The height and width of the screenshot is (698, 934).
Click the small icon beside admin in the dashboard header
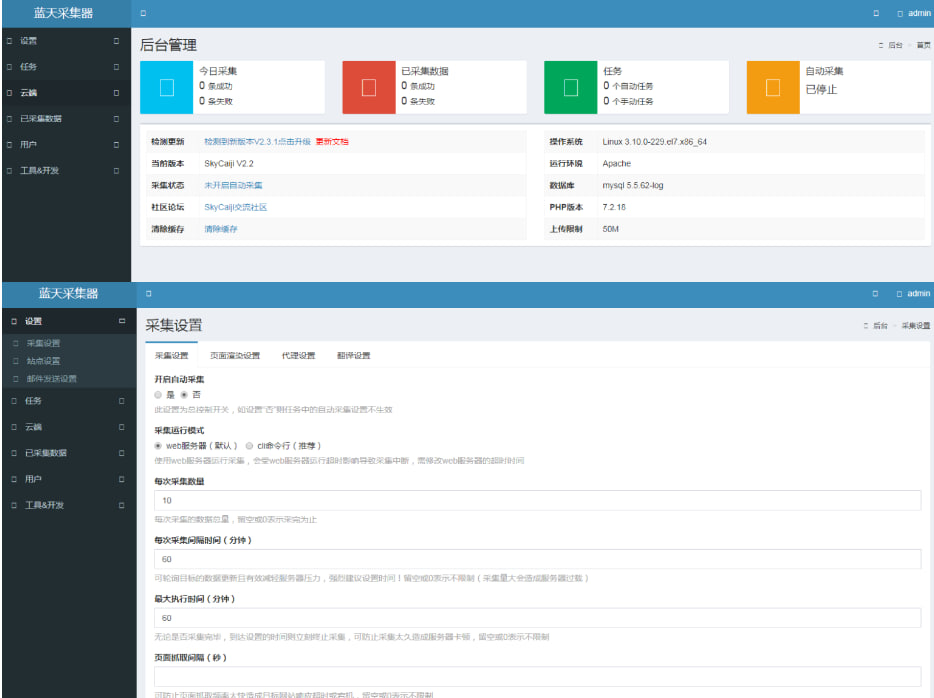[x=900, y=14]
